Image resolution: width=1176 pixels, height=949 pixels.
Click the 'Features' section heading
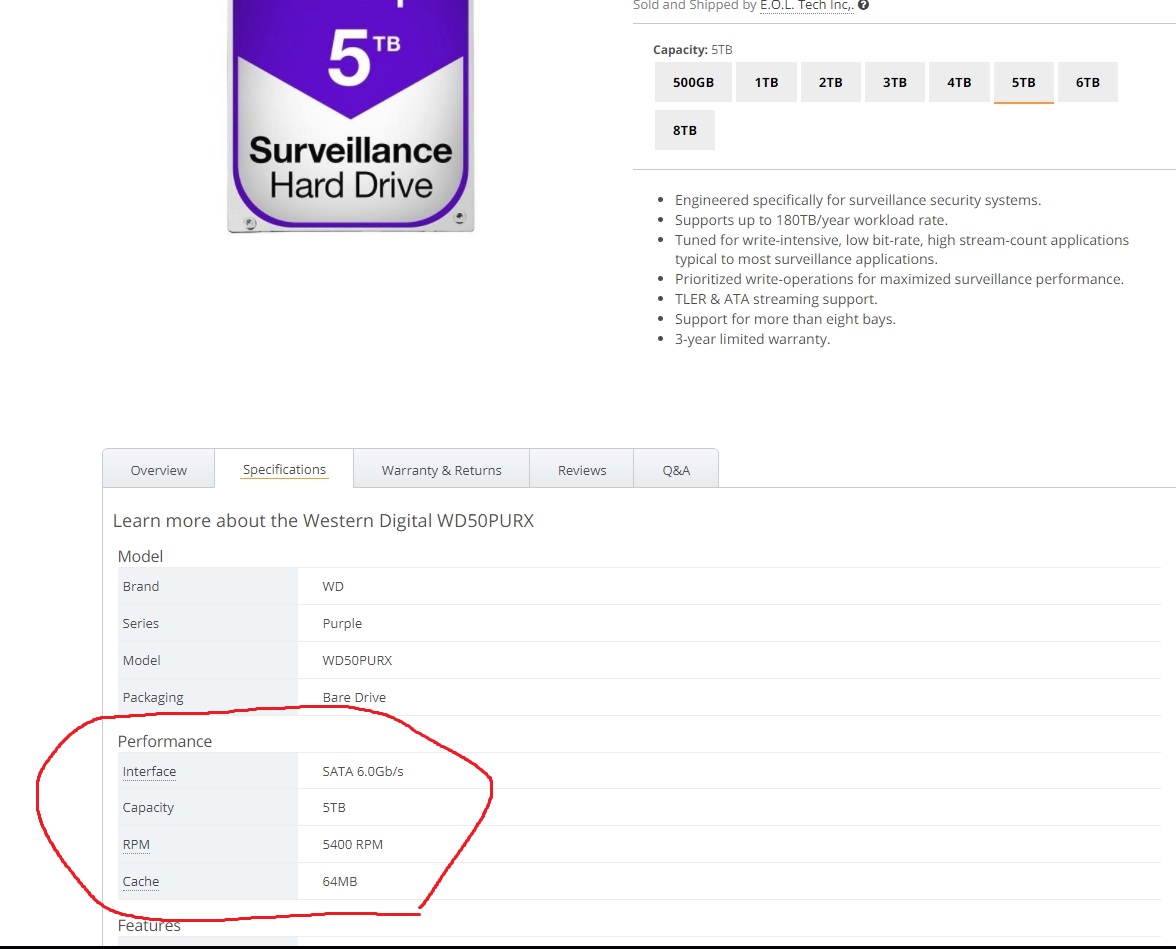click(149, 926)
